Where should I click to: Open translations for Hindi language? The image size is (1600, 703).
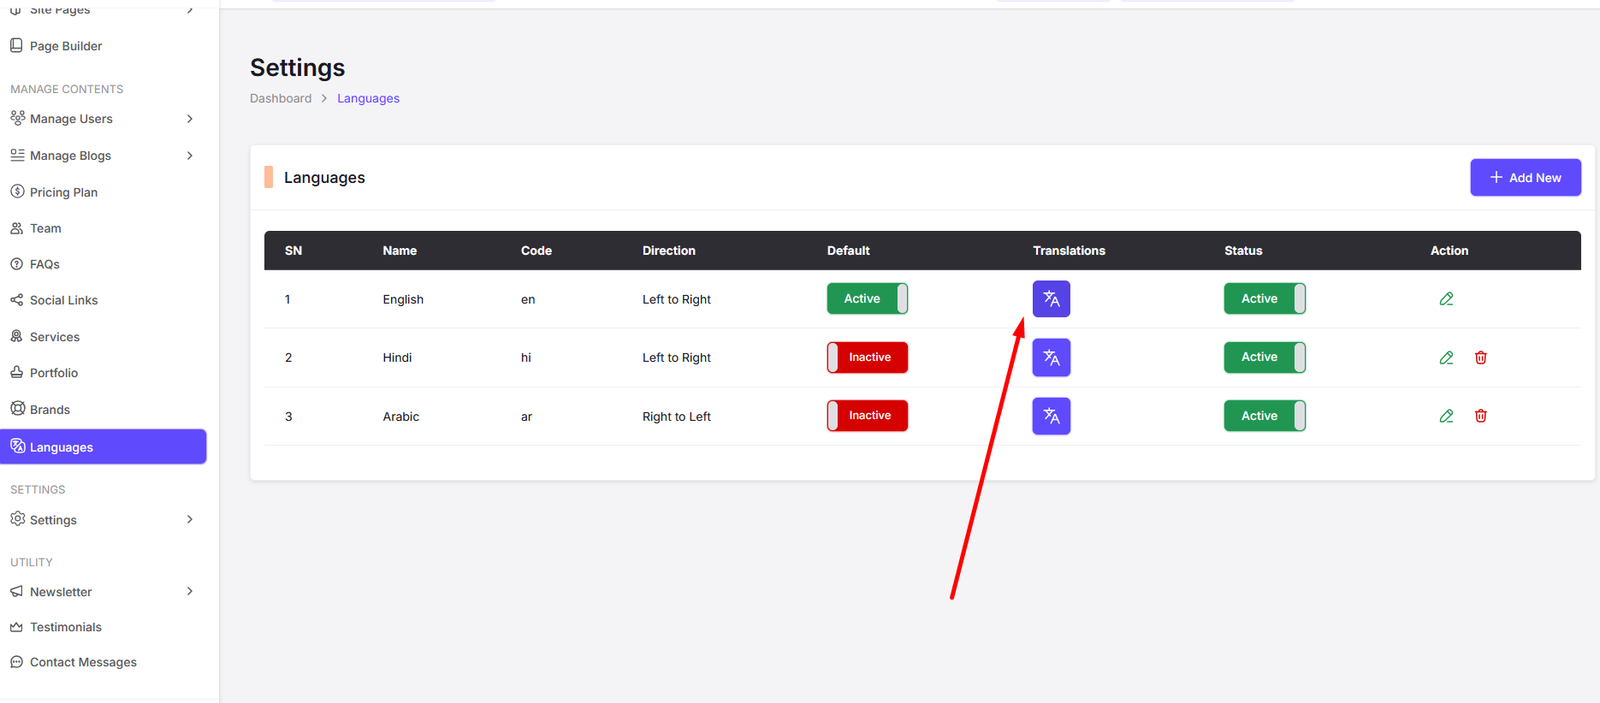(1051, 358)
